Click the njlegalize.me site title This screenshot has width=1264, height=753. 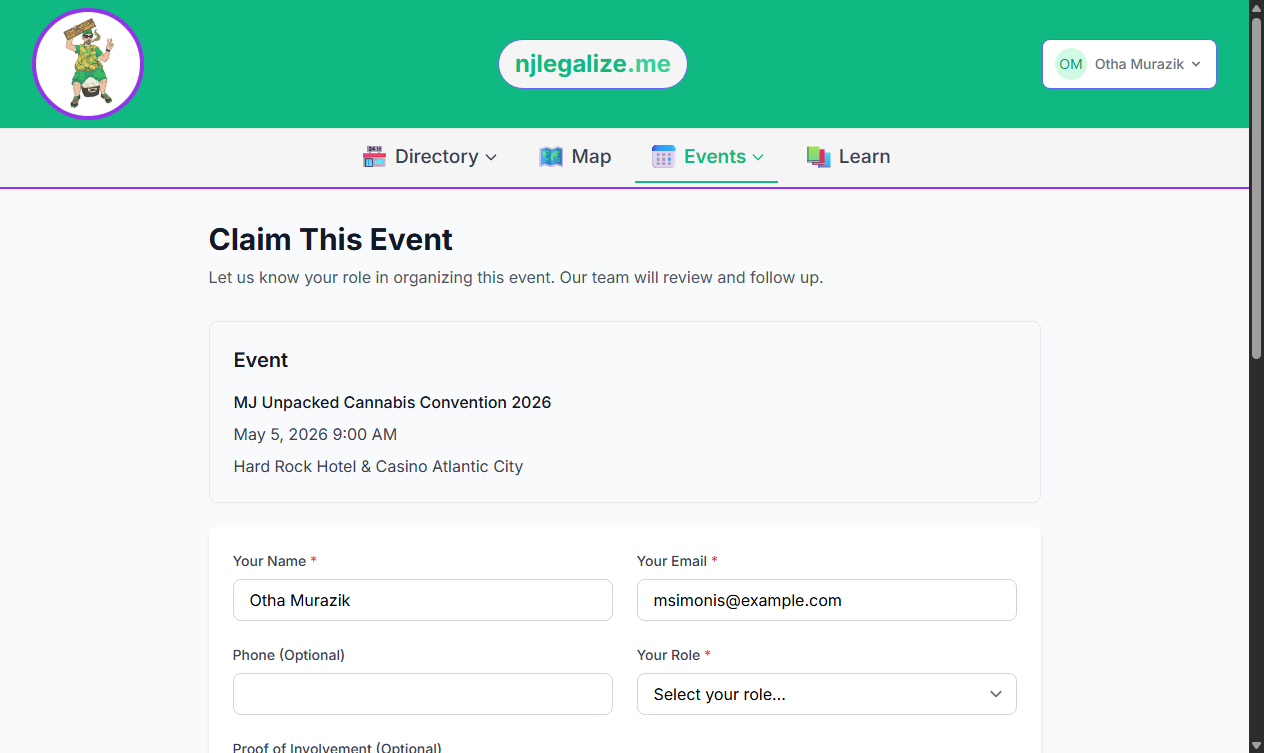(593, 64)
